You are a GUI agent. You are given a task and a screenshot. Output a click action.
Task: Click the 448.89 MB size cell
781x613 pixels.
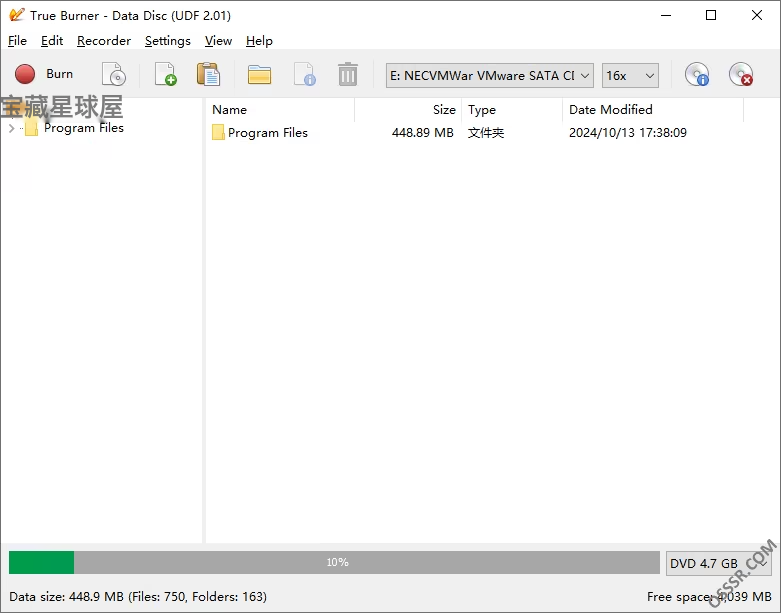click(x=422, y=132)
